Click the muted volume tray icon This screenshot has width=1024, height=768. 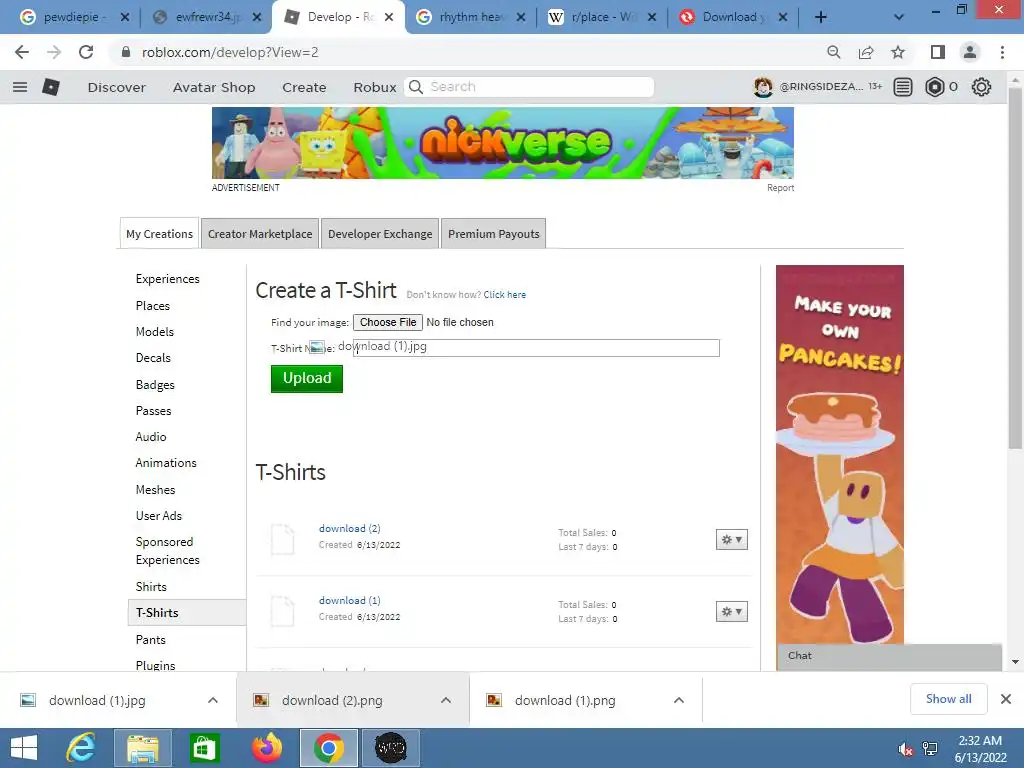click(905, 750)
